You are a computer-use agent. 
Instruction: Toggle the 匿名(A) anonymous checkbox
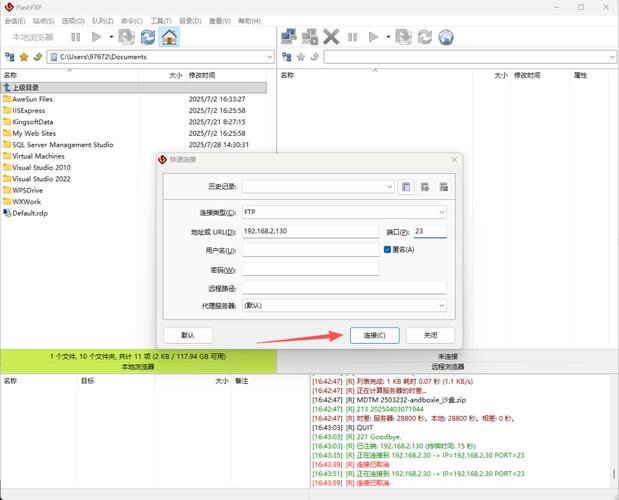(387, 249)
